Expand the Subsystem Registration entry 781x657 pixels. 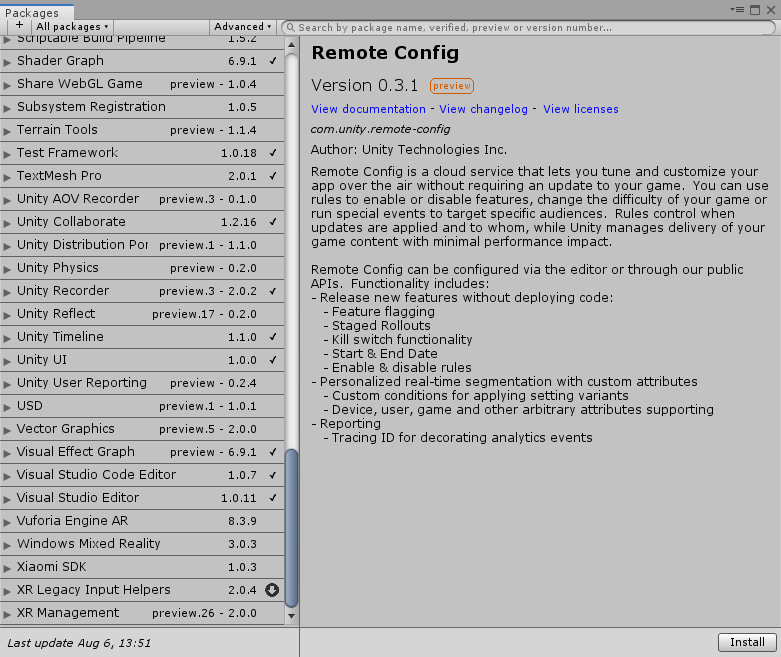(7, 108)
